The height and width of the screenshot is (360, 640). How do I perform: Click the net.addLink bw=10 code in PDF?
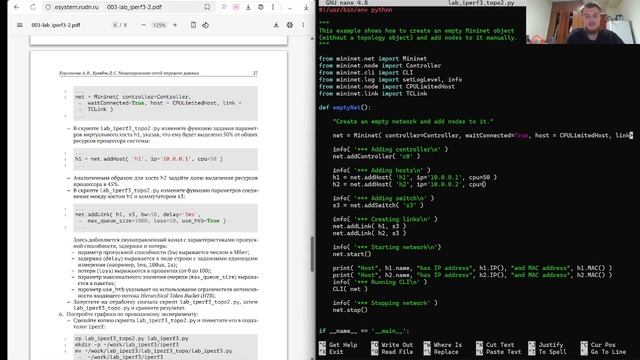point(150,218)
